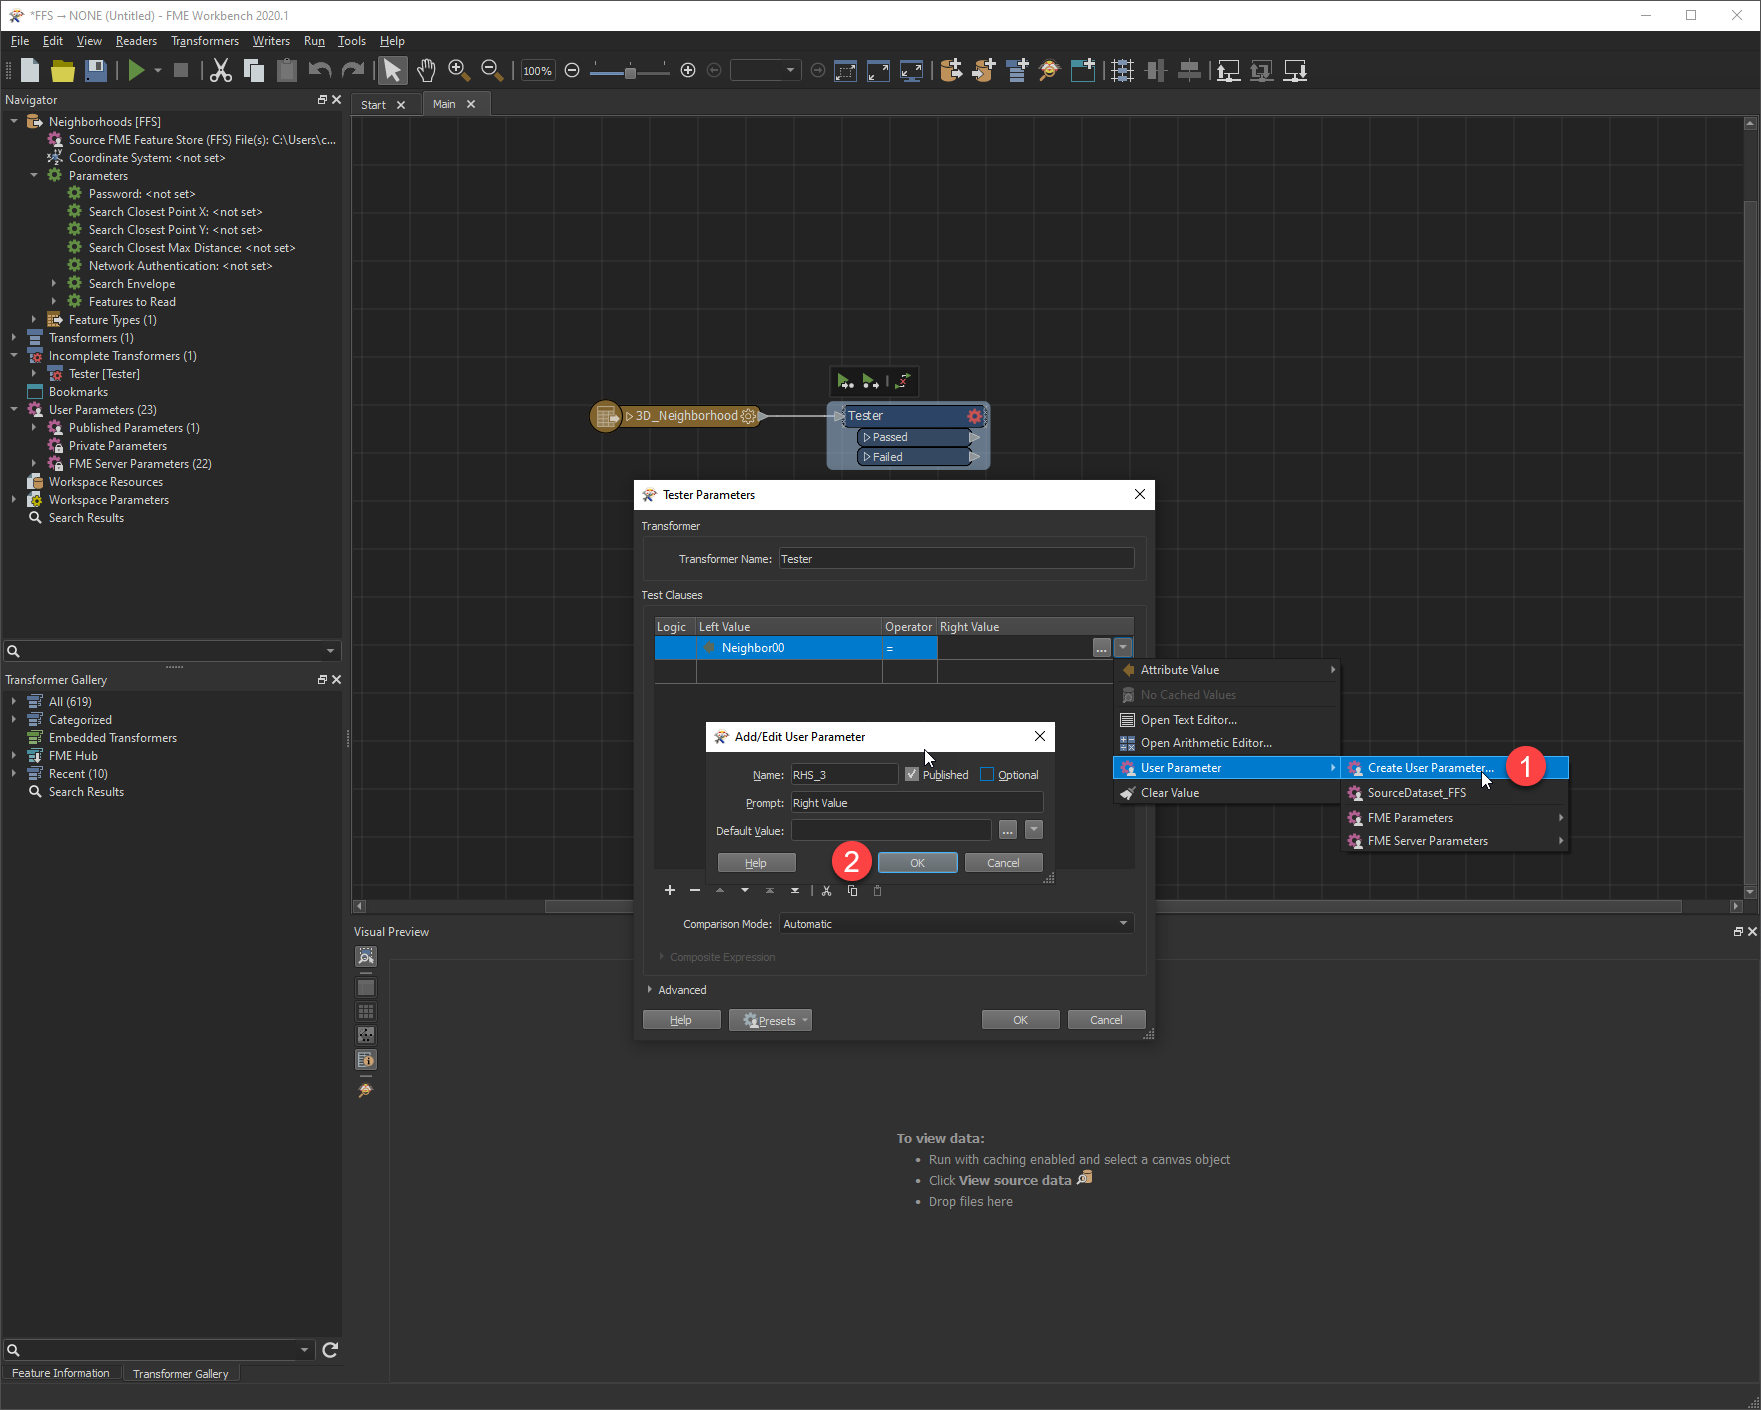
Task: Redo the last action
Action: pos(353,70)
